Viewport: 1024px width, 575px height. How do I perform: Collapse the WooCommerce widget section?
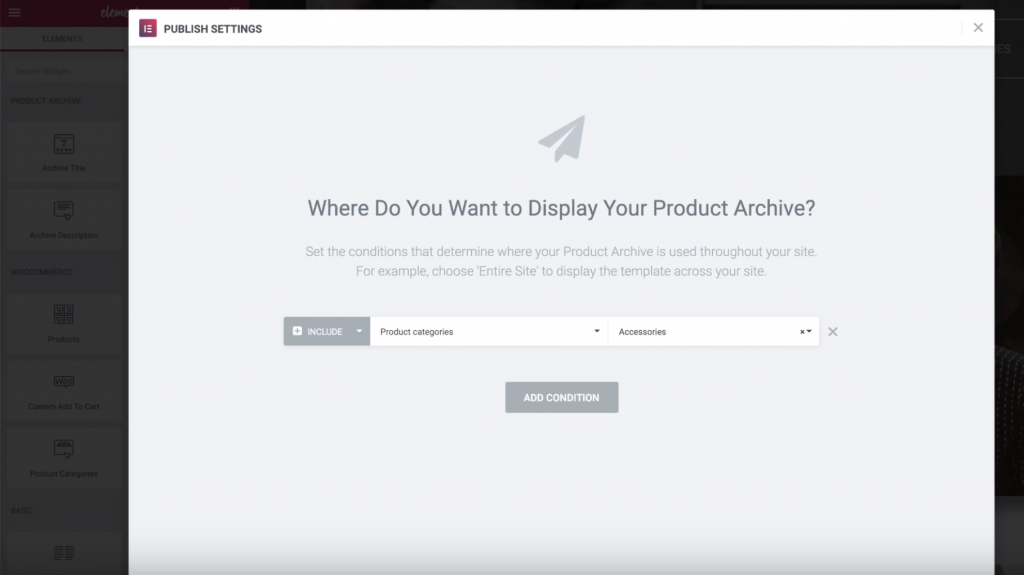(x=40, y=272)
